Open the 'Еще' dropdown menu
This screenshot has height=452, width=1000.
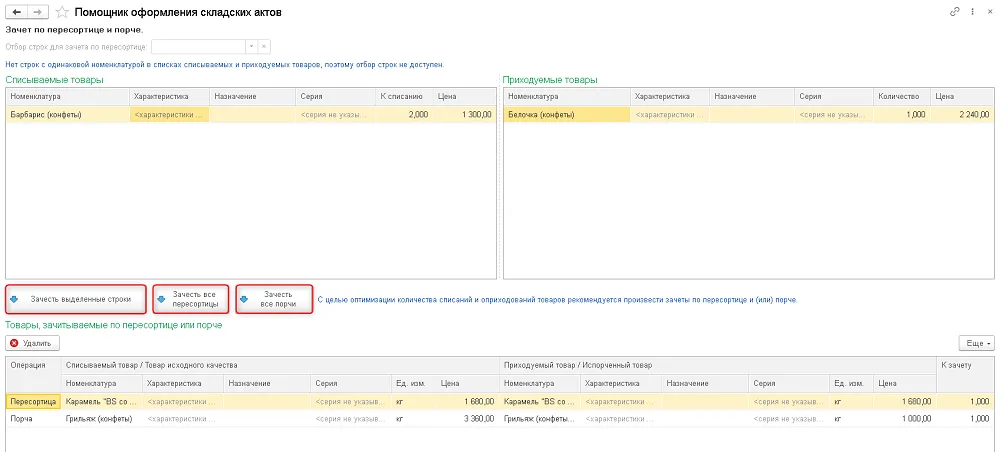(976, 343)
